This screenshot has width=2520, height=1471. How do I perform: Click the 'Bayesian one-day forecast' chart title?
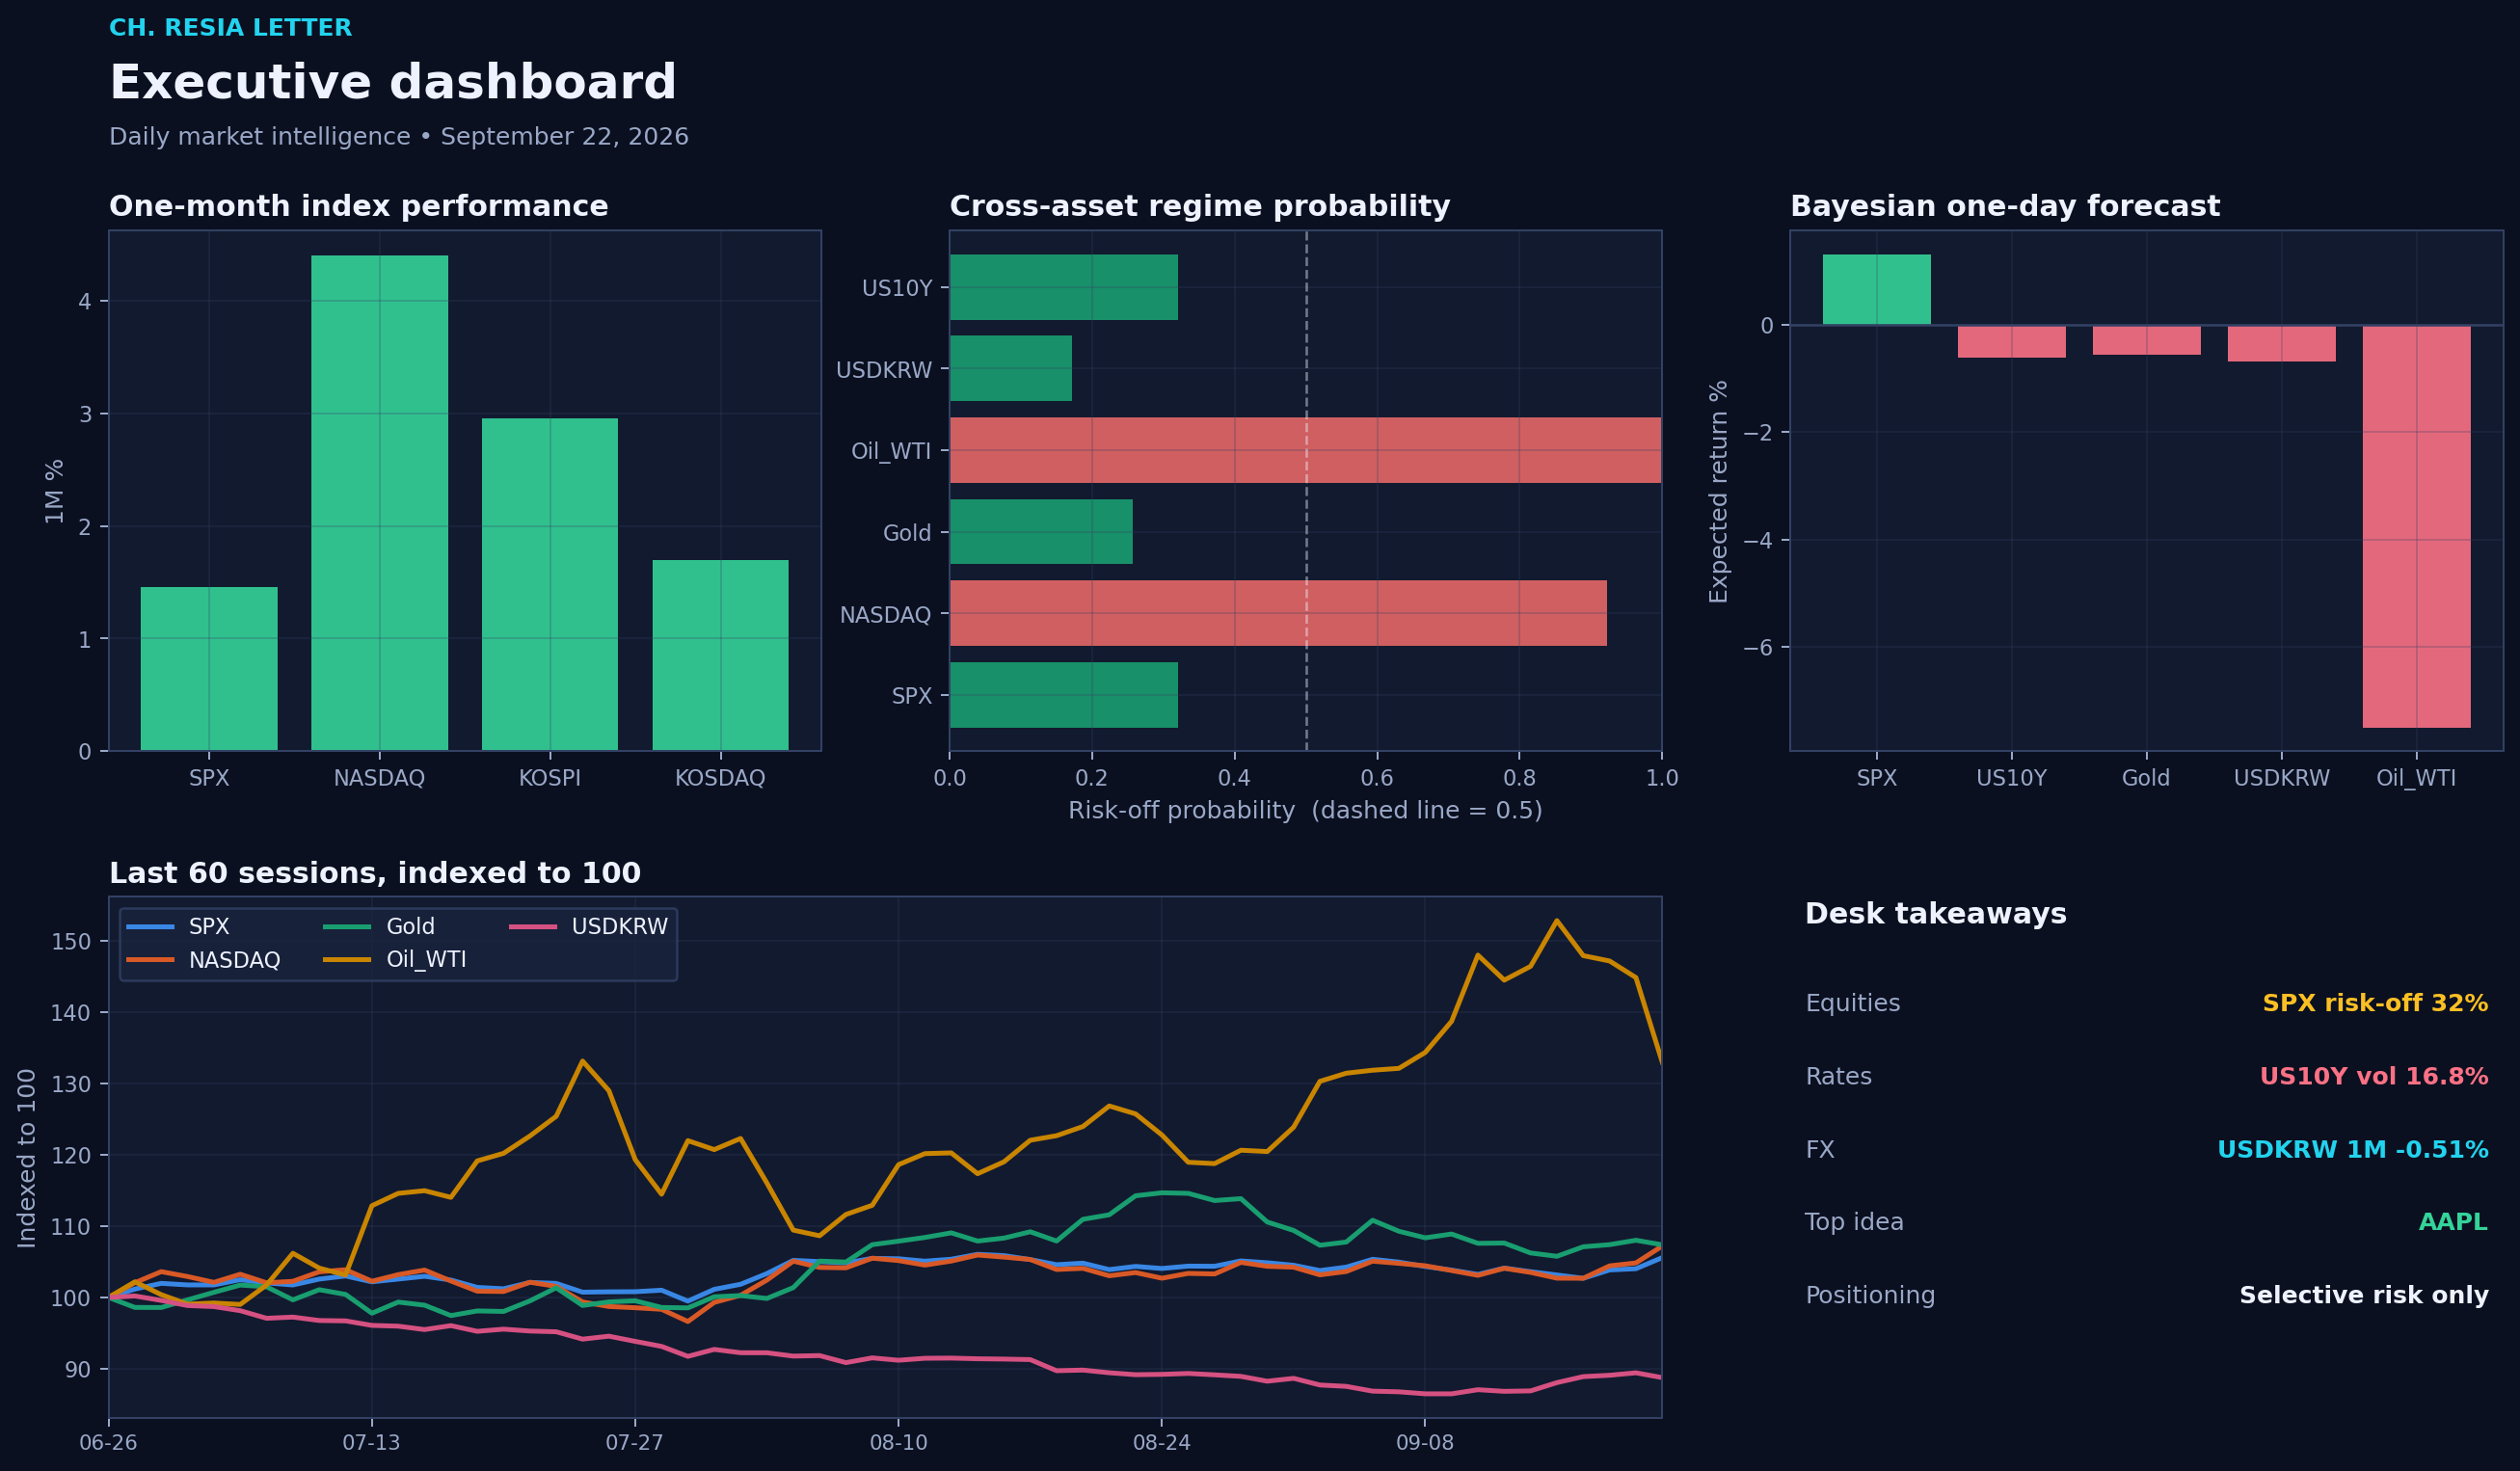pyautogui.click(x=2005, y=207)
